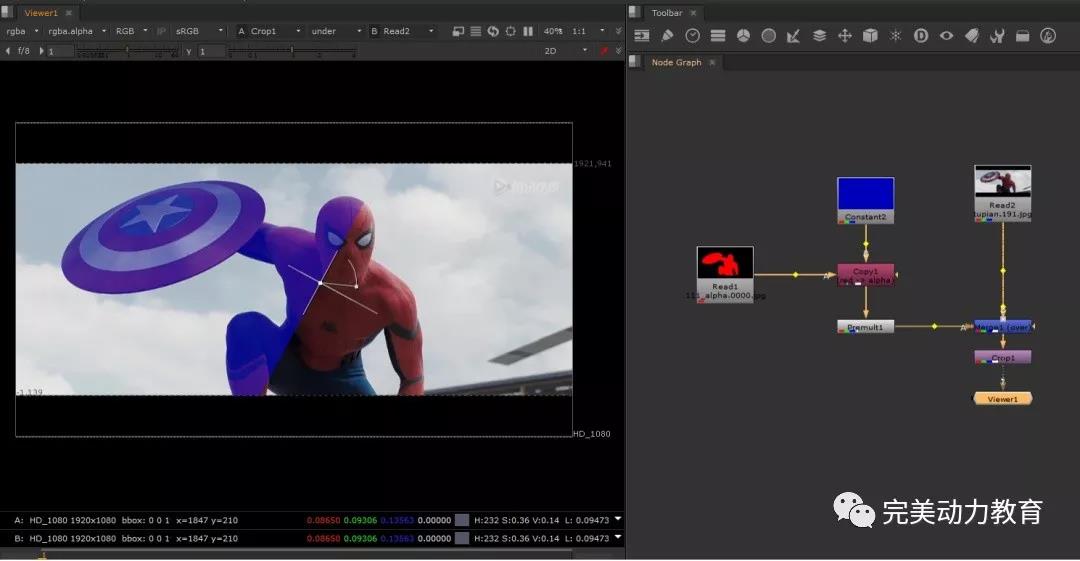Open the Draw nodes pencil menu
Image resolution: width=1080 pixels, height=561 pixels.
[667, 36]
